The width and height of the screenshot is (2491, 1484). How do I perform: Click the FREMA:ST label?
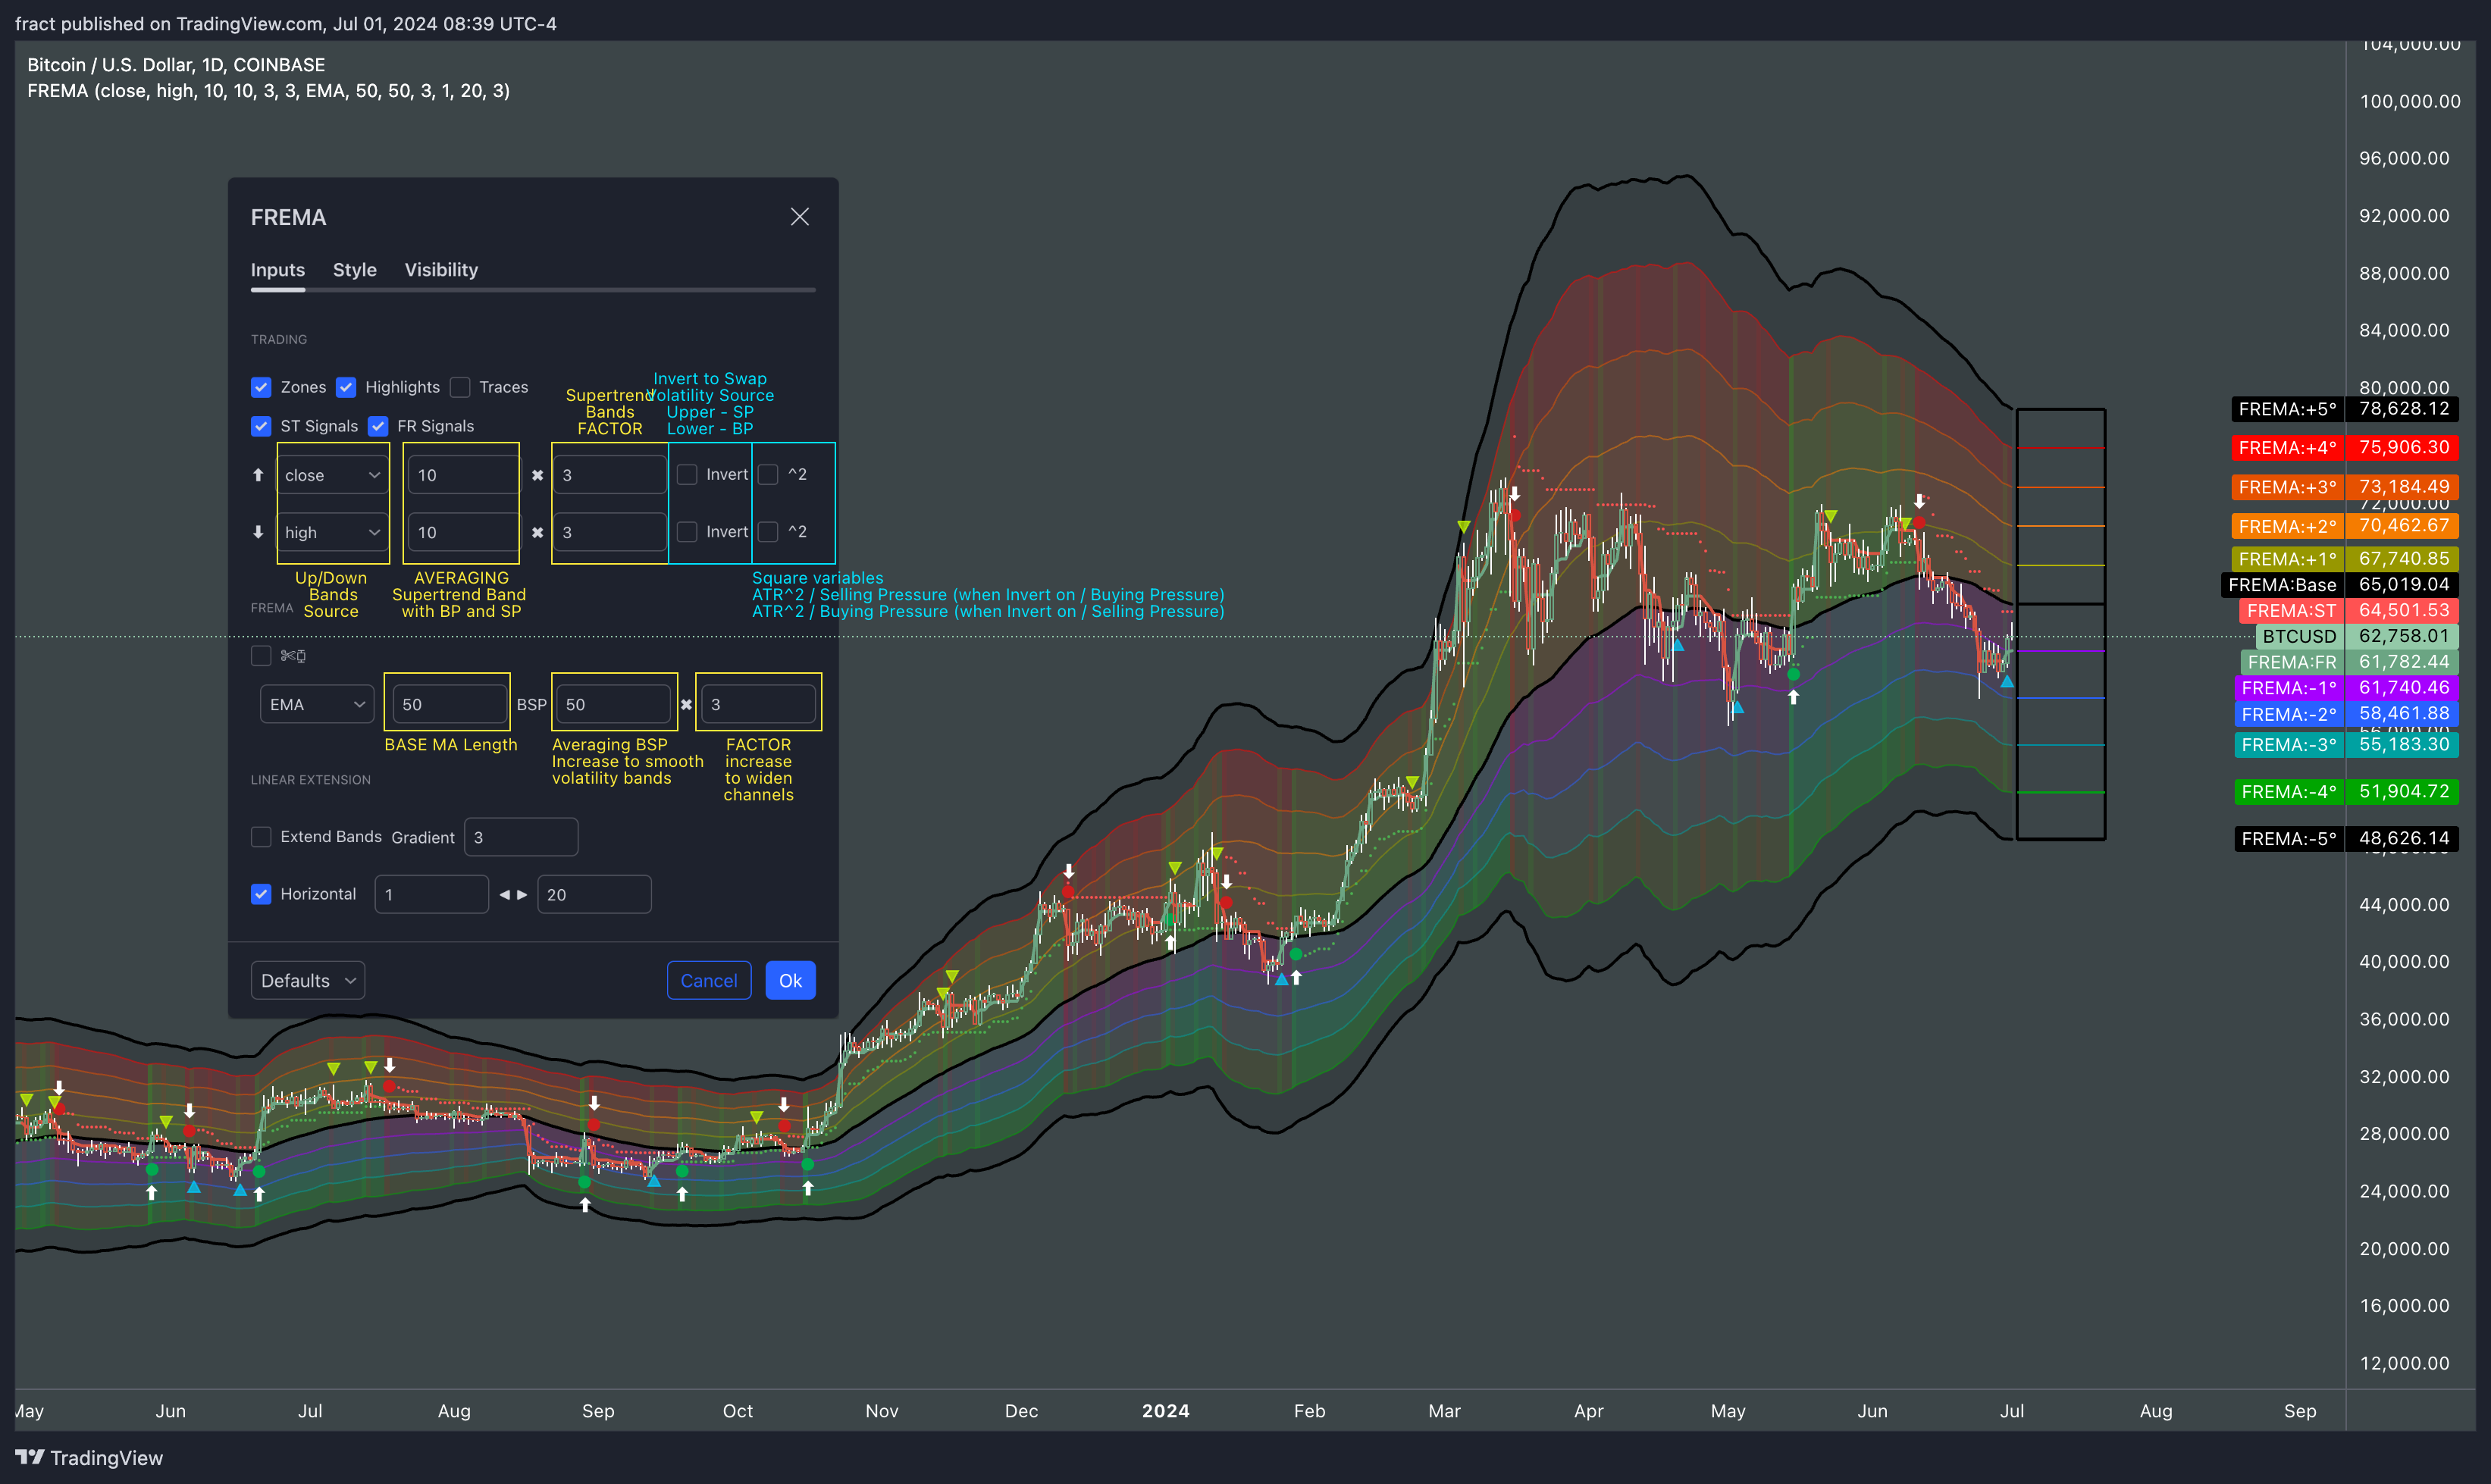2290,611
